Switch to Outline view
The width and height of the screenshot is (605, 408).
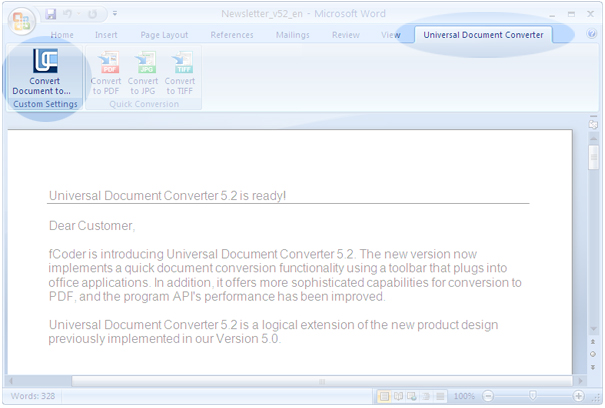click(x=426, y=396)
